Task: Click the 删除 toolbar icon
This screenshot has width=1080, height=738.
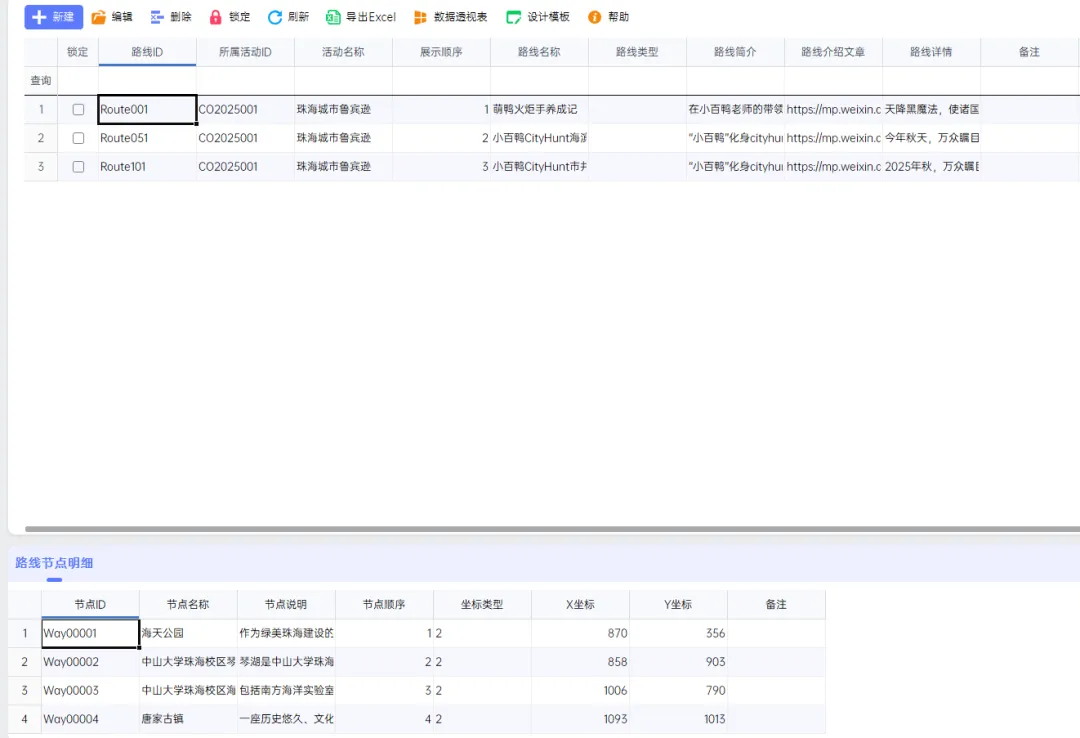Action: [157, 17]
